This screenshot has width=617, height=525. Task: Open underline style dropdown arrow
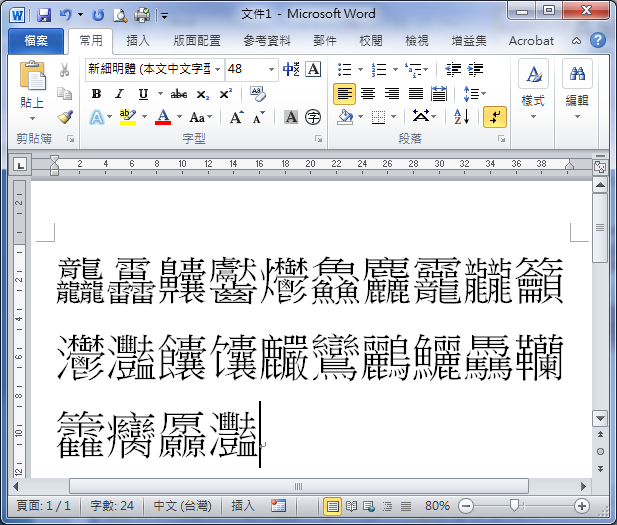tap(160, 94)
